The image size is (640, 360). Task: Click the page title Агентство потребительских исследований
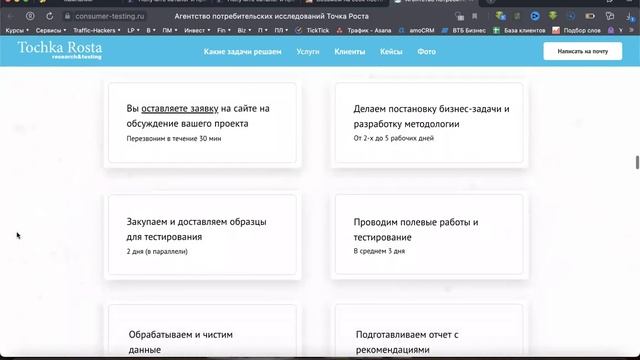(x=271, y=16)
